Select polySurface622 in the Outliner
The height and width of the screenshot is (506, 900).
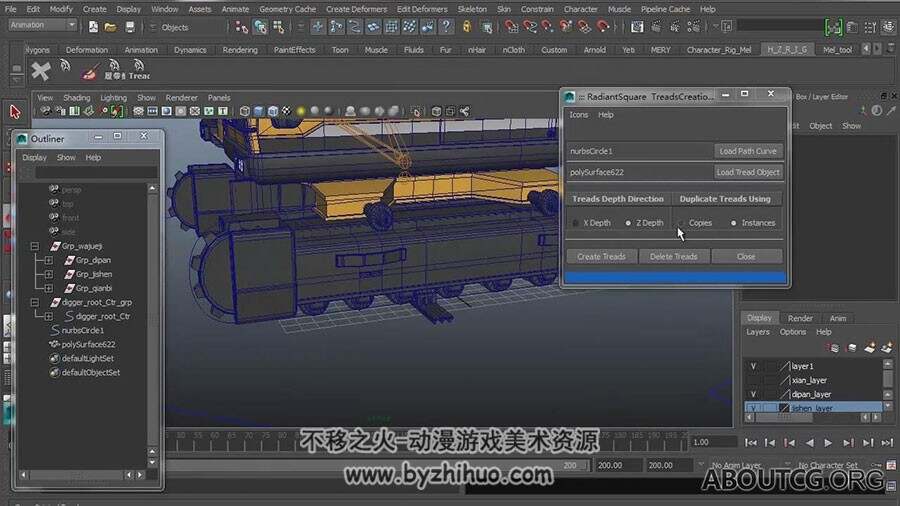88,344
